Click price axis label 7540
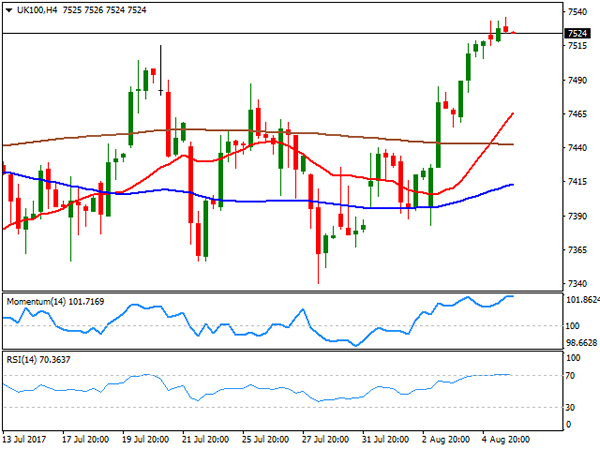Viewport: 600px width, 450px height. (x=577, y=12)
